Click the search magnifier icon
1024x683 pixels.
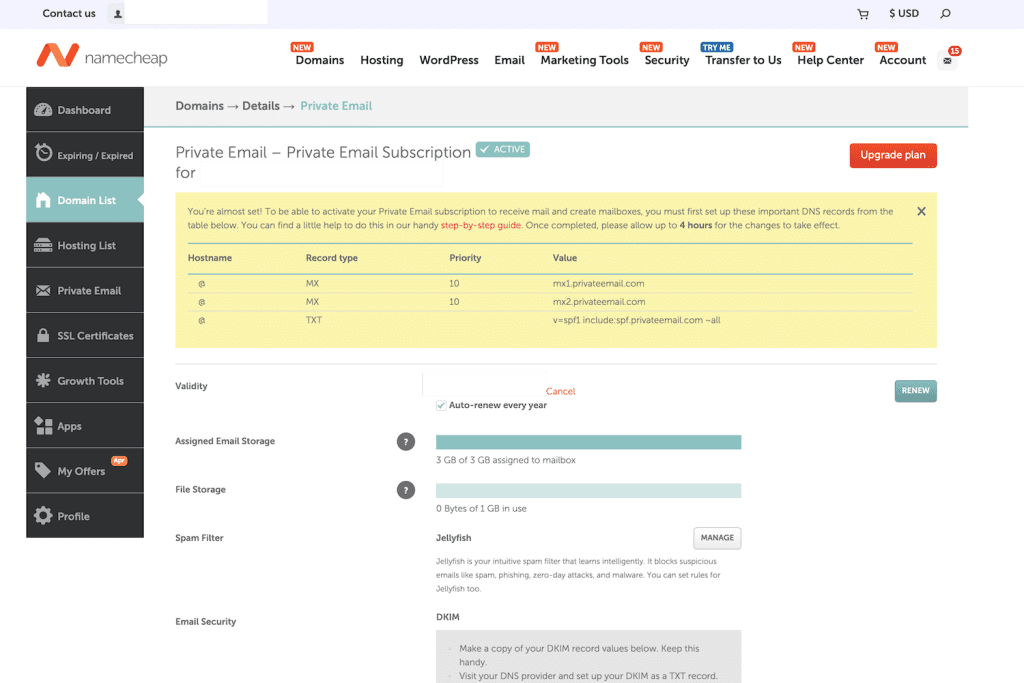point(945,13)
